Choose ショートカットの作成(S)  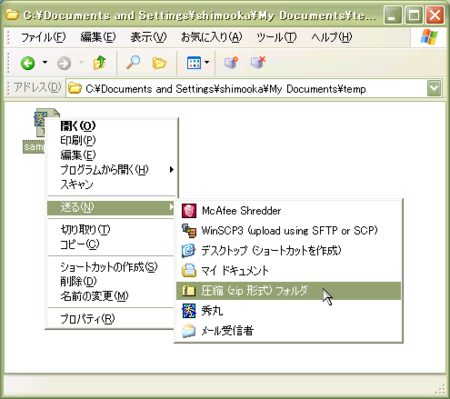tap(111, 267)
